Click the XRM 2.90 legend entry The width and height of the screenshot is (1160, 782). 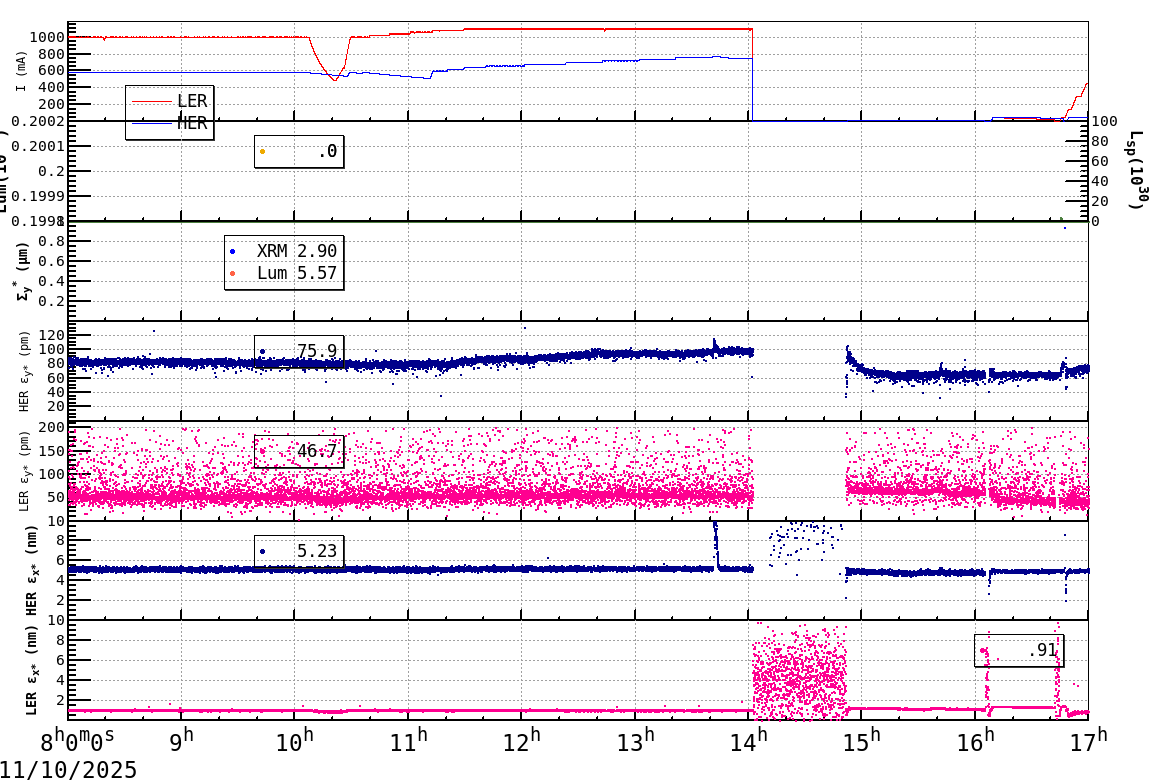(297, 251)
